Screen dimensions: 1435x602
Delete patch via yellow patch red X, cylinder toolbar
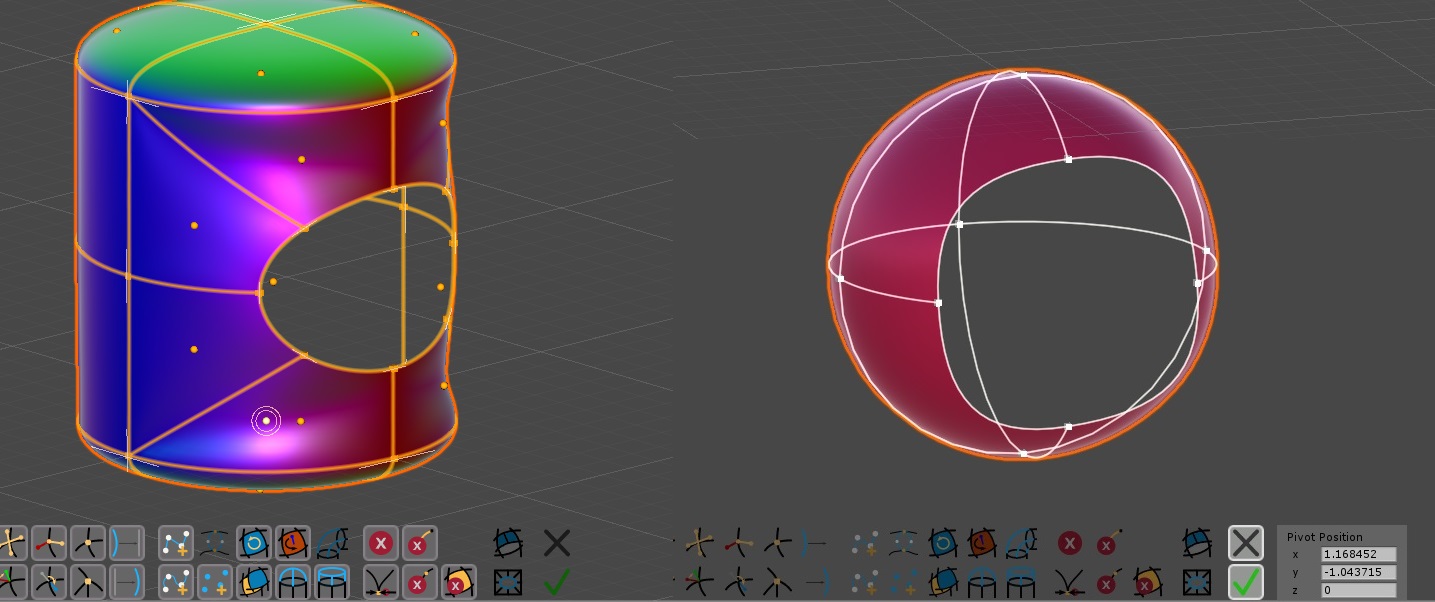pos(458,581)
